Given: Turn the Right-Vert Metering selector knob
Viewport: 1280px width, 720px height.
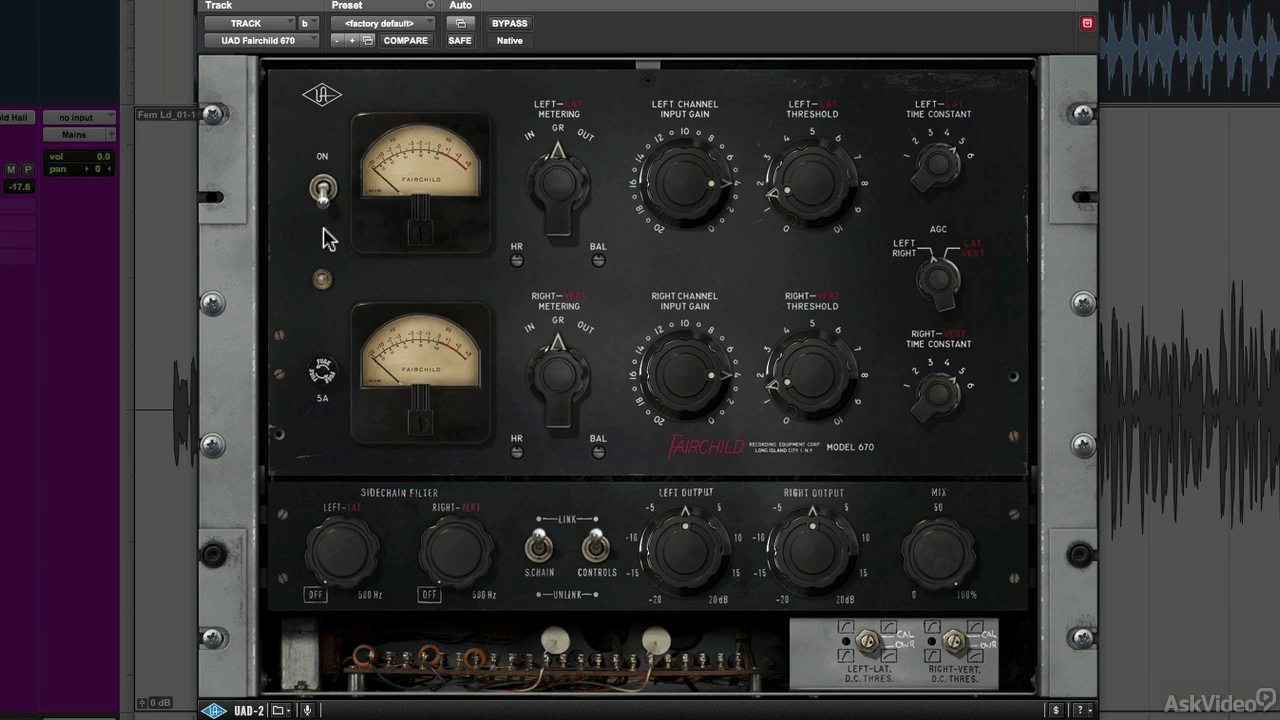Looking at the screenshot, I should pos(559,378).
